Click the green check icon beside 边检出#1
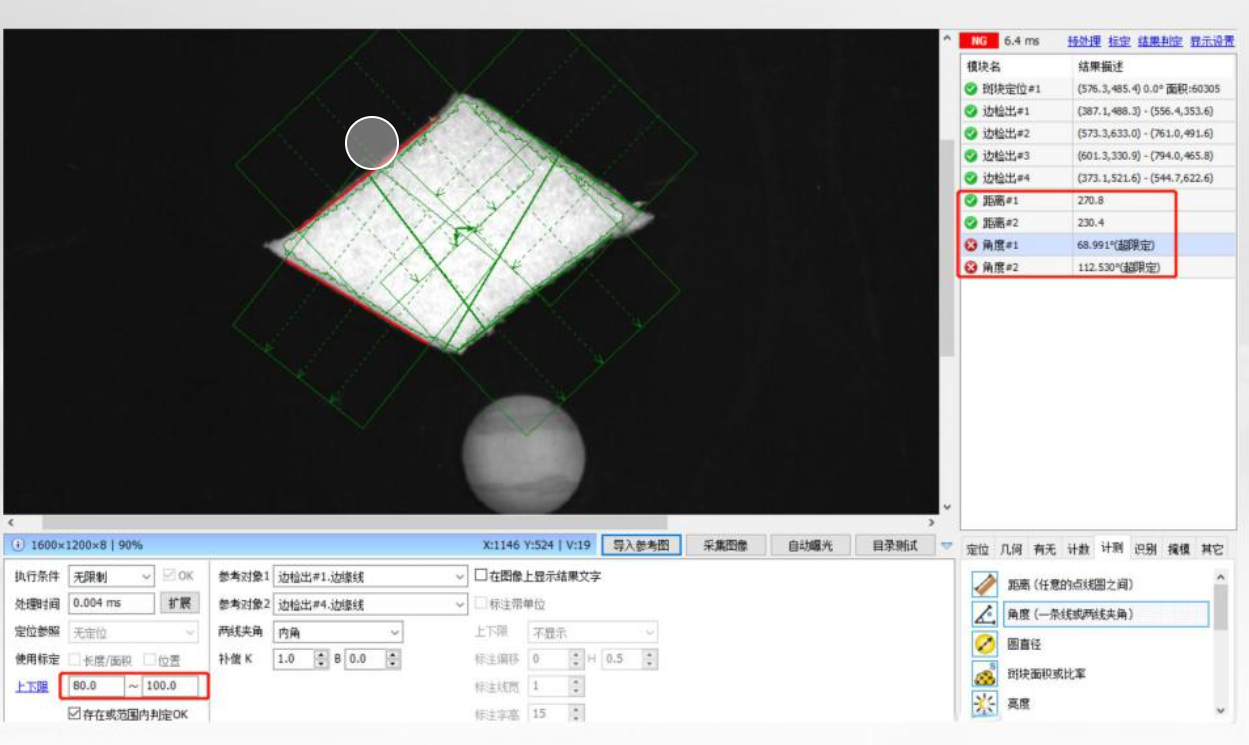 pos(971,111)
